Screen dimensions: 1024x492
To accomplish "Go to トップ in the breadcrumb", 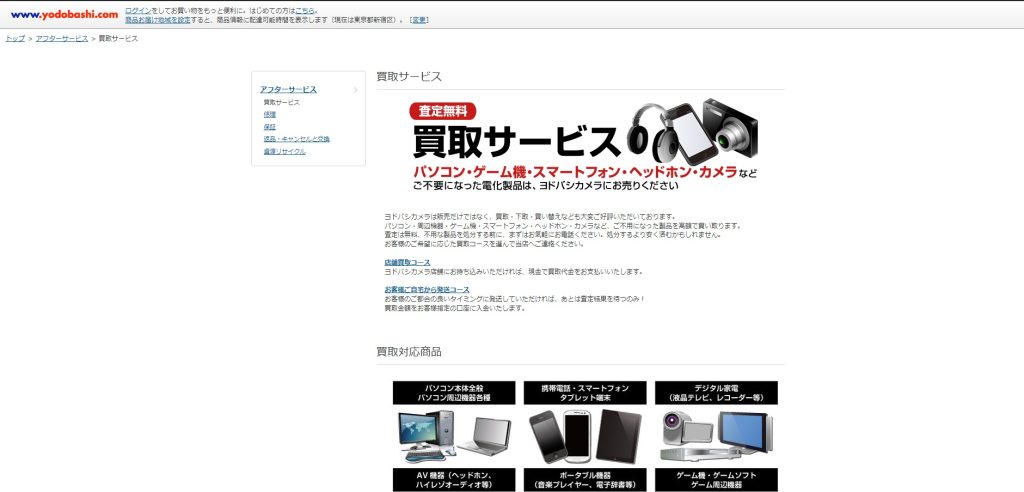I will click(15, 38).
